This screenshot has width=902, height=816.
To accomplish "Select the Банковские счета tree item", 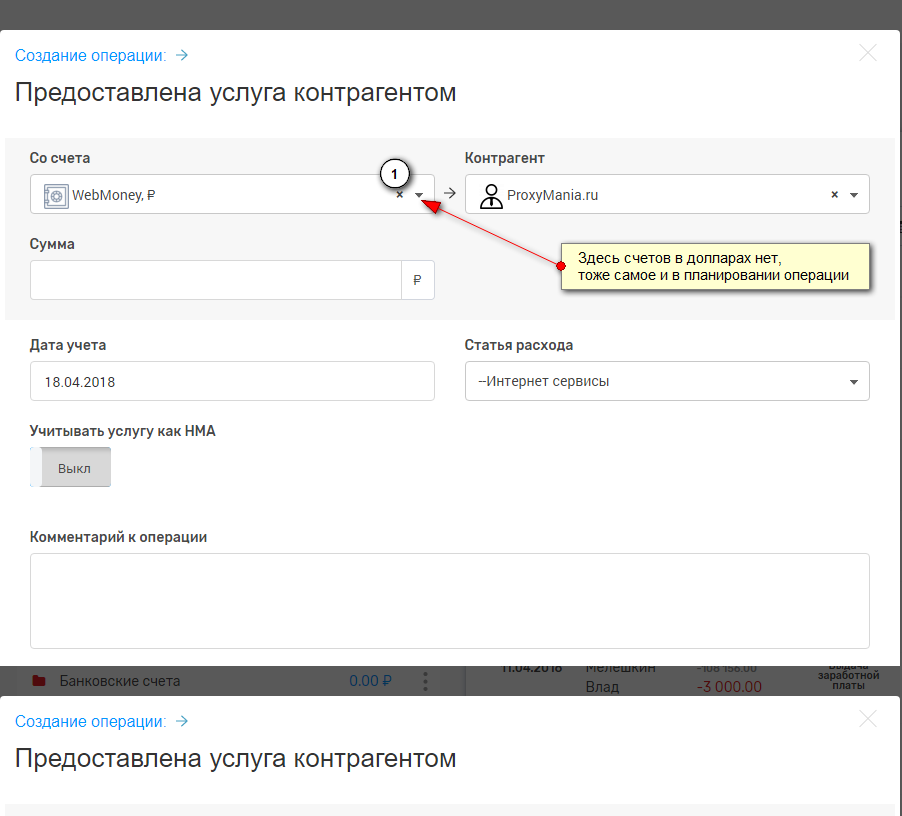I will (120, 681).
